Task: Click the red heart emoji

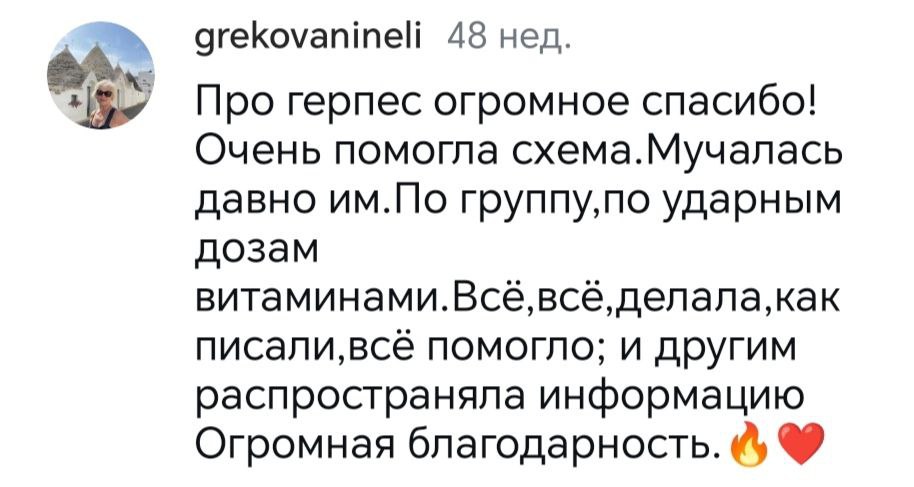Action: click(x=798, y=440)
